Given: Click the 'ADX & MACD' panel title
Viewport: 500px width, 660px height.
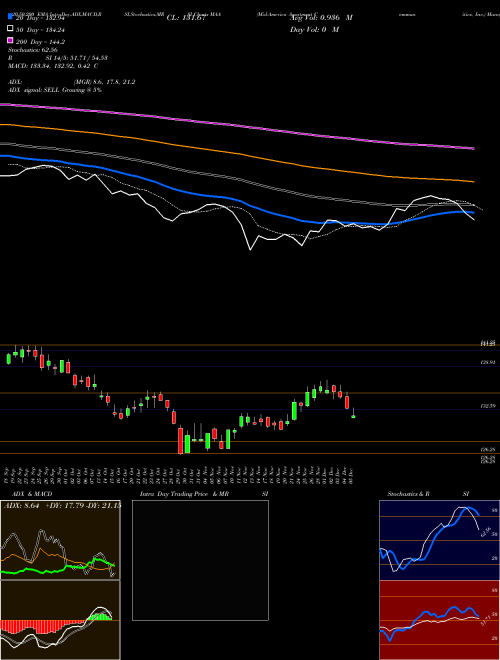Looking at the screenshot, I should click(x=32, y=494).
